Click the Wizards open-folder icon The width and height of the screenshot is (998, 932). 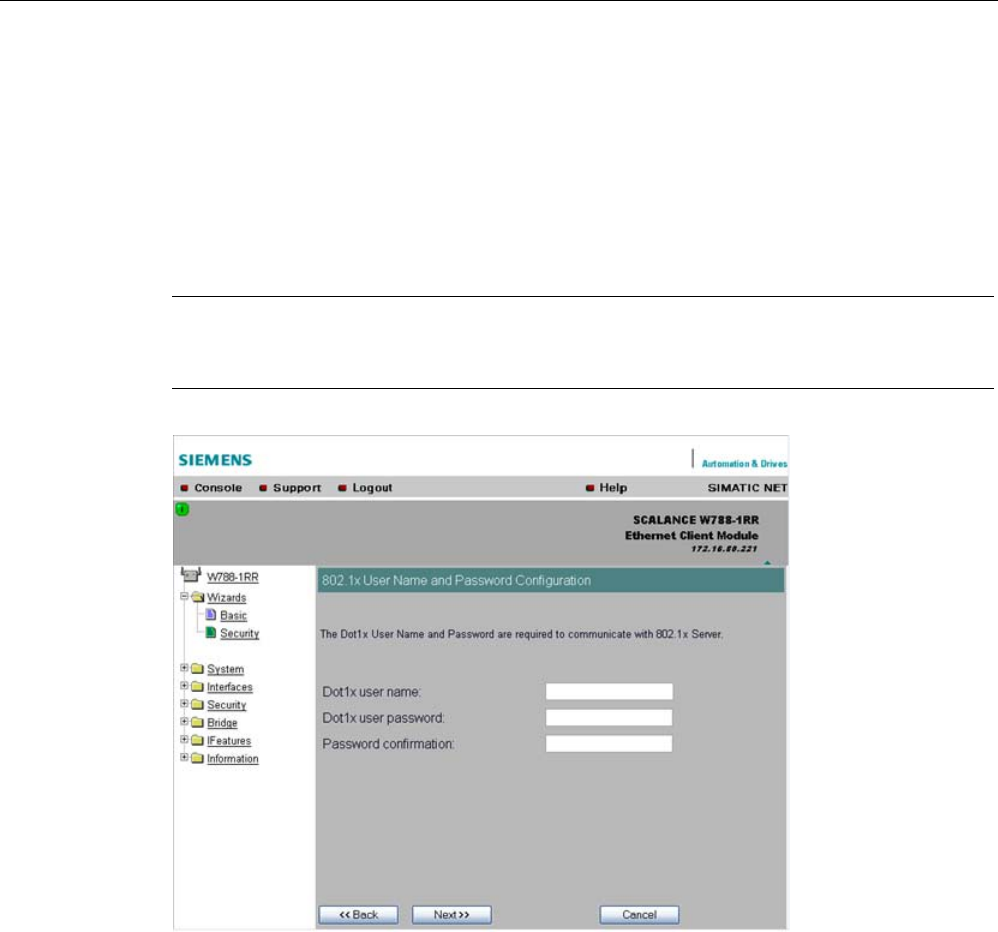(x=197, y=597)
